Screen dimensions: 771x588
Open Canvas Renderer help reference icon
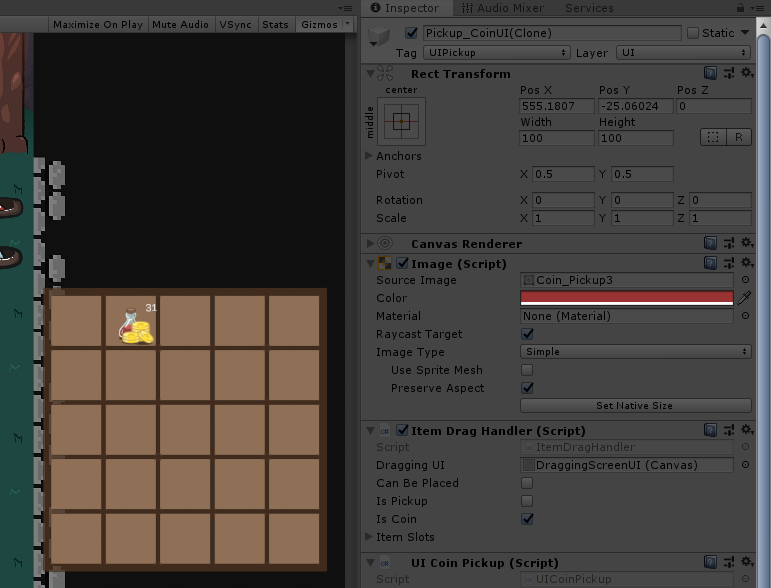(710, 243)
